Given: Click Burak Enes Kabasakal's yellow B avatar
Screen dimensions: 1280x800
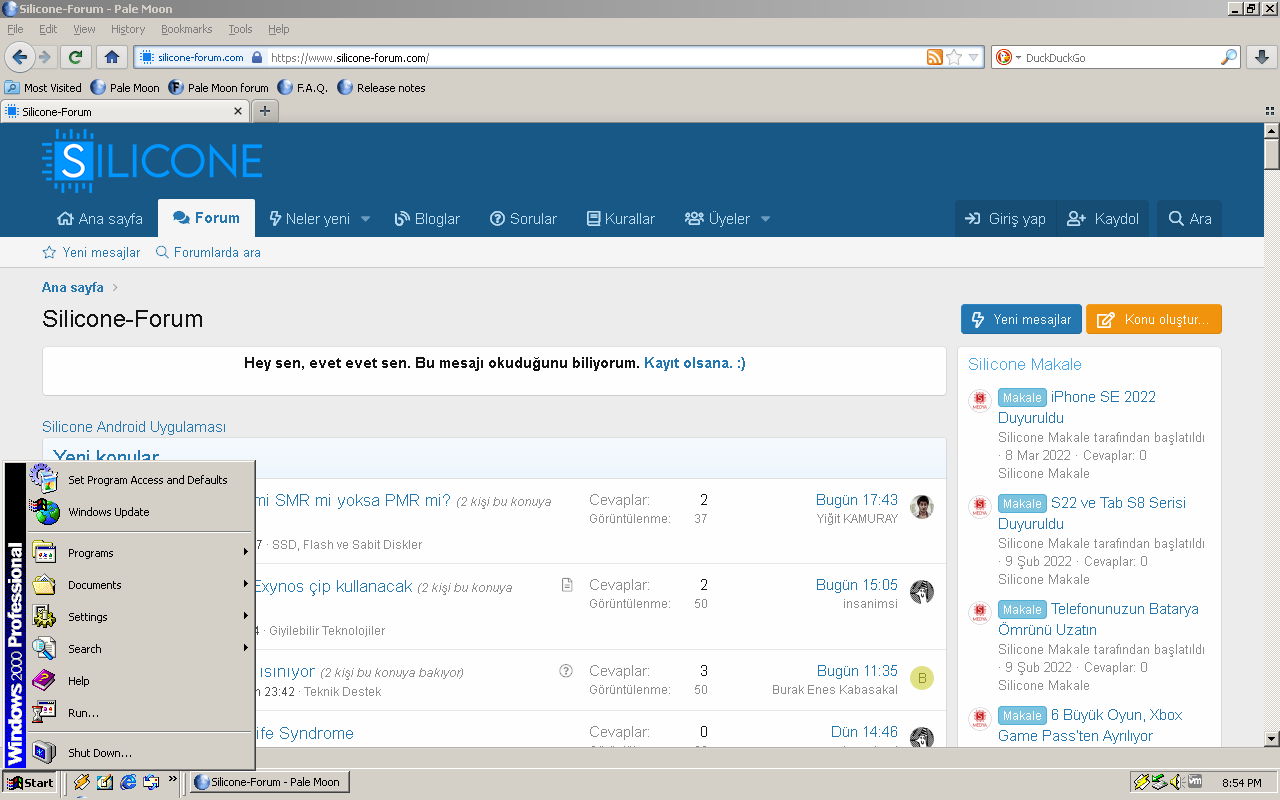Looking at the screenshot, I should (922, 679).
